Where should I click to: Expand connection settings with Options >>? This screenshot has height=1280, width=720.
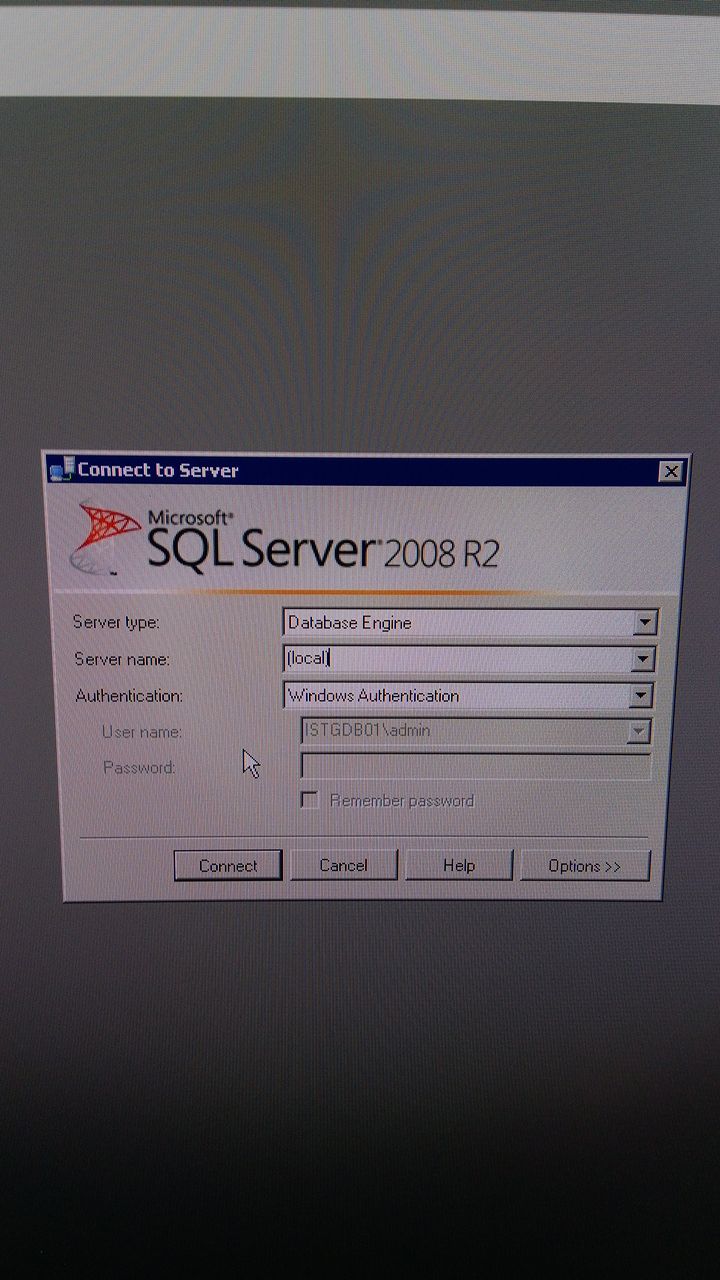[585, 865]
